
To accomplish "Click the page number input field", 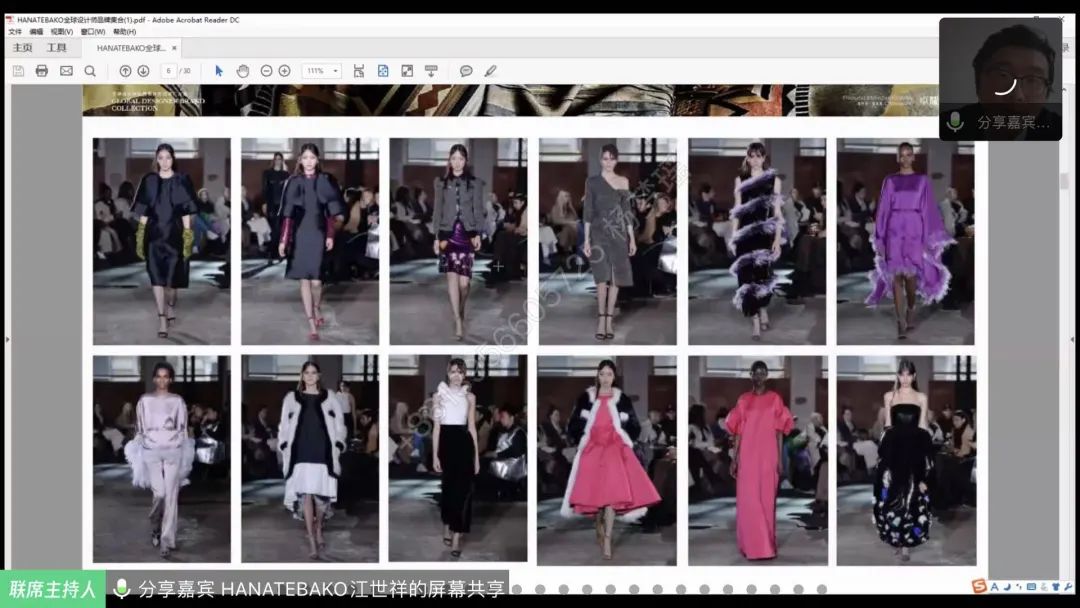I will click(x=168, y=71).
